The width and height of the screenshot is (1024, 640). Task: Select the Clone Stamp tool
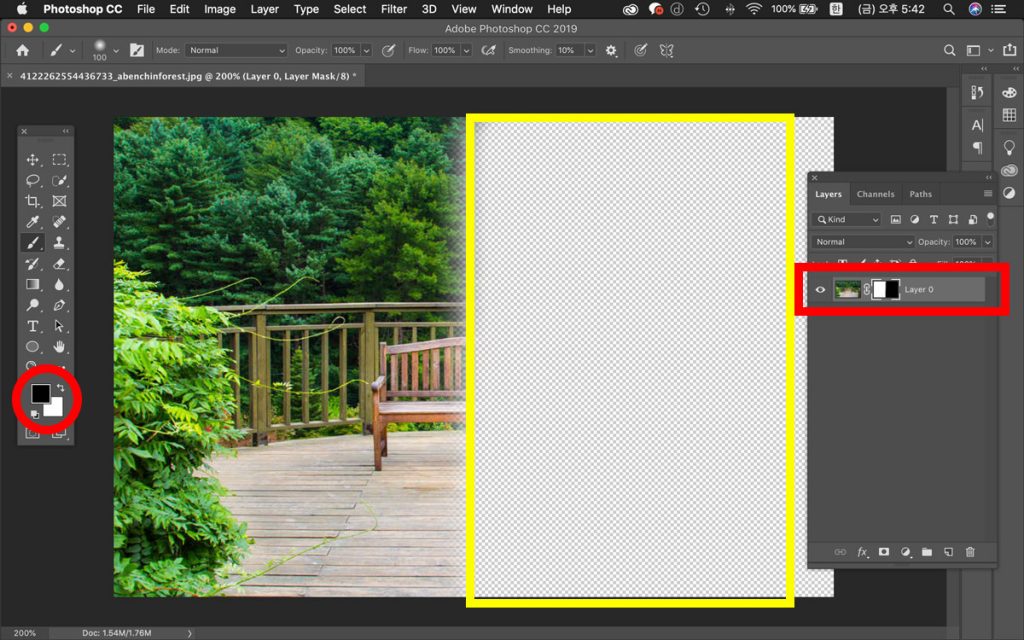click(x=59, y=243)
